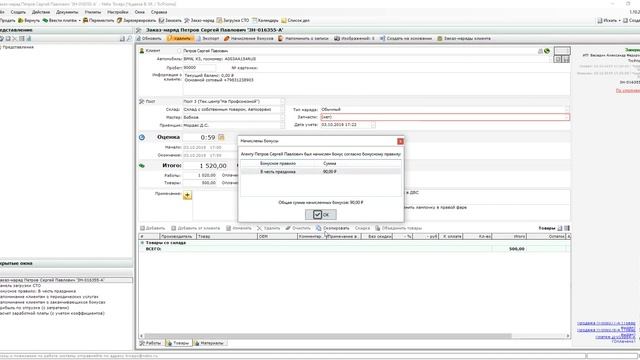This screenshot has height=360, width=640.
Task: Click Объединить товары button
Action: pos(398,228)
